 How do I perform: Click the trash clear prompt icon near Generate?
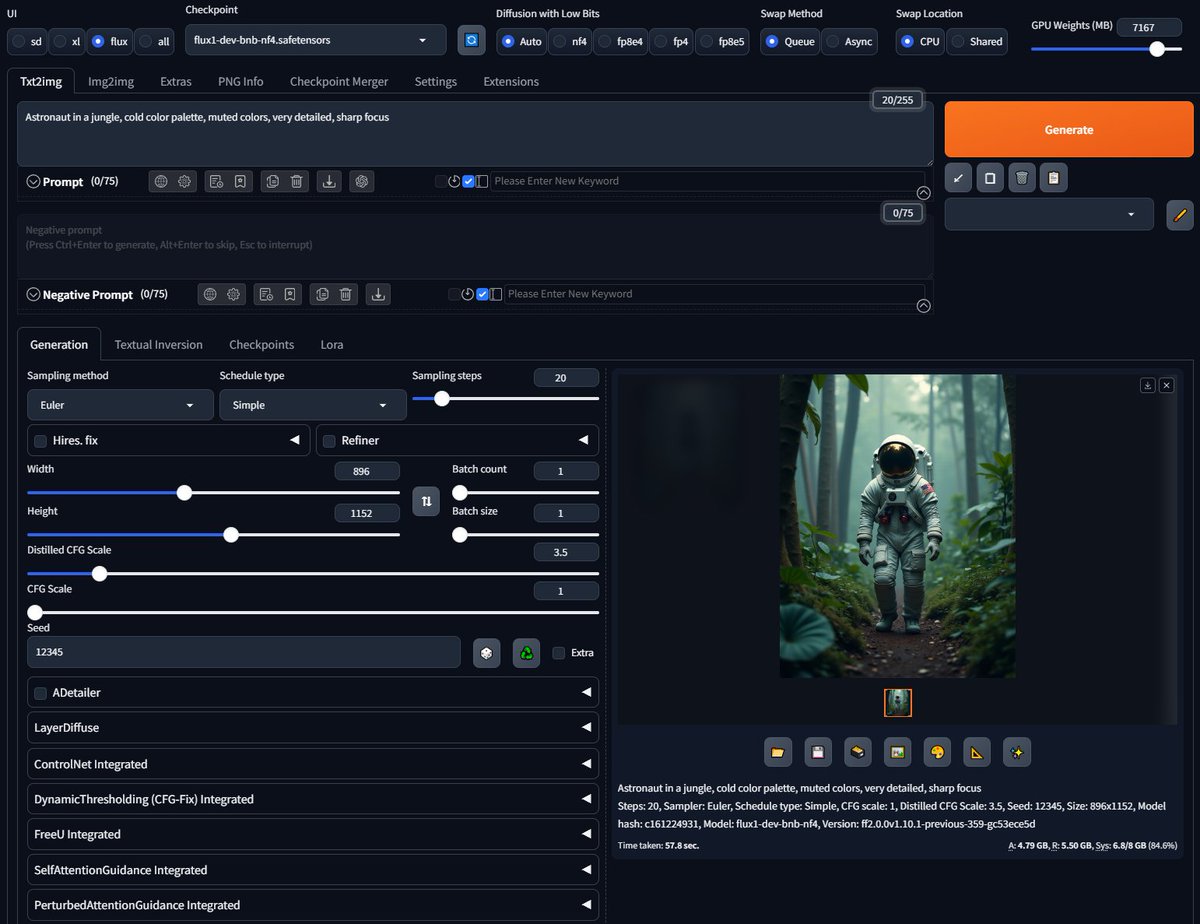[x=1021, y=178]
